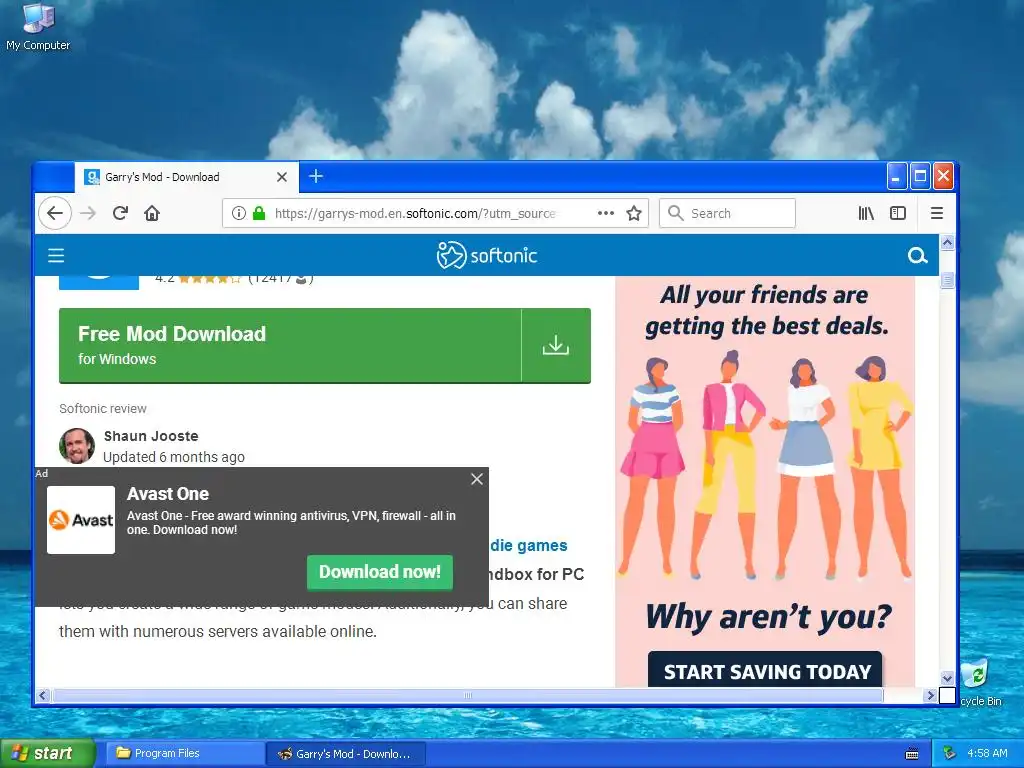
Task: Maximize the Firefox browser window
Action: click(920, 176)
